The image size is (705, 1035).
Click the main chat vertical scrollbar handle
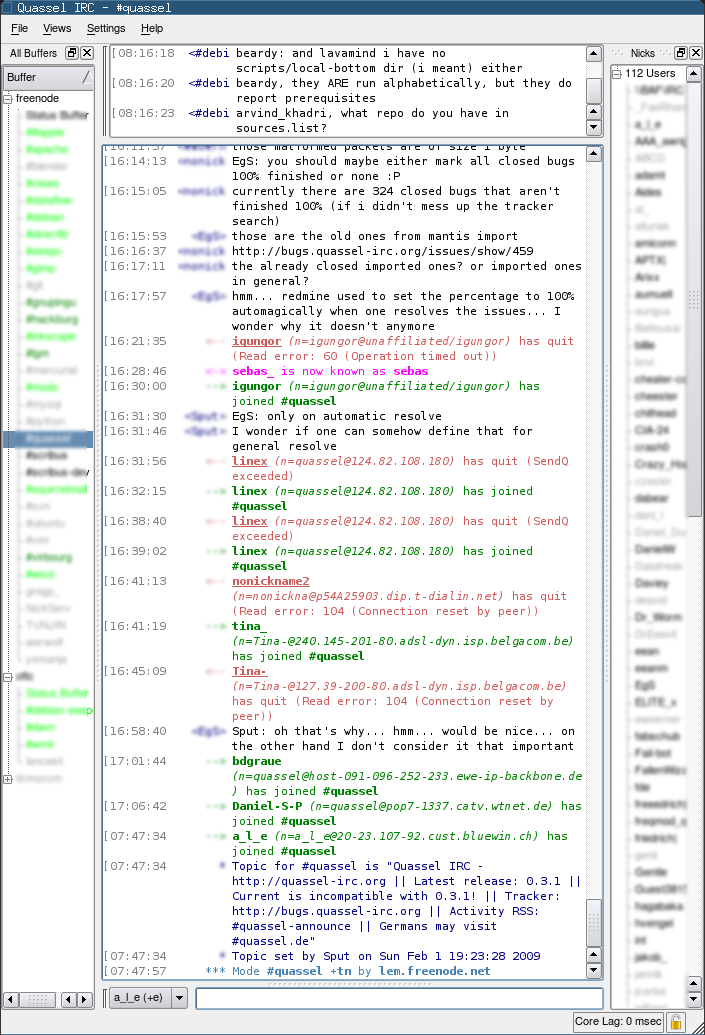(x=594, y=922)
